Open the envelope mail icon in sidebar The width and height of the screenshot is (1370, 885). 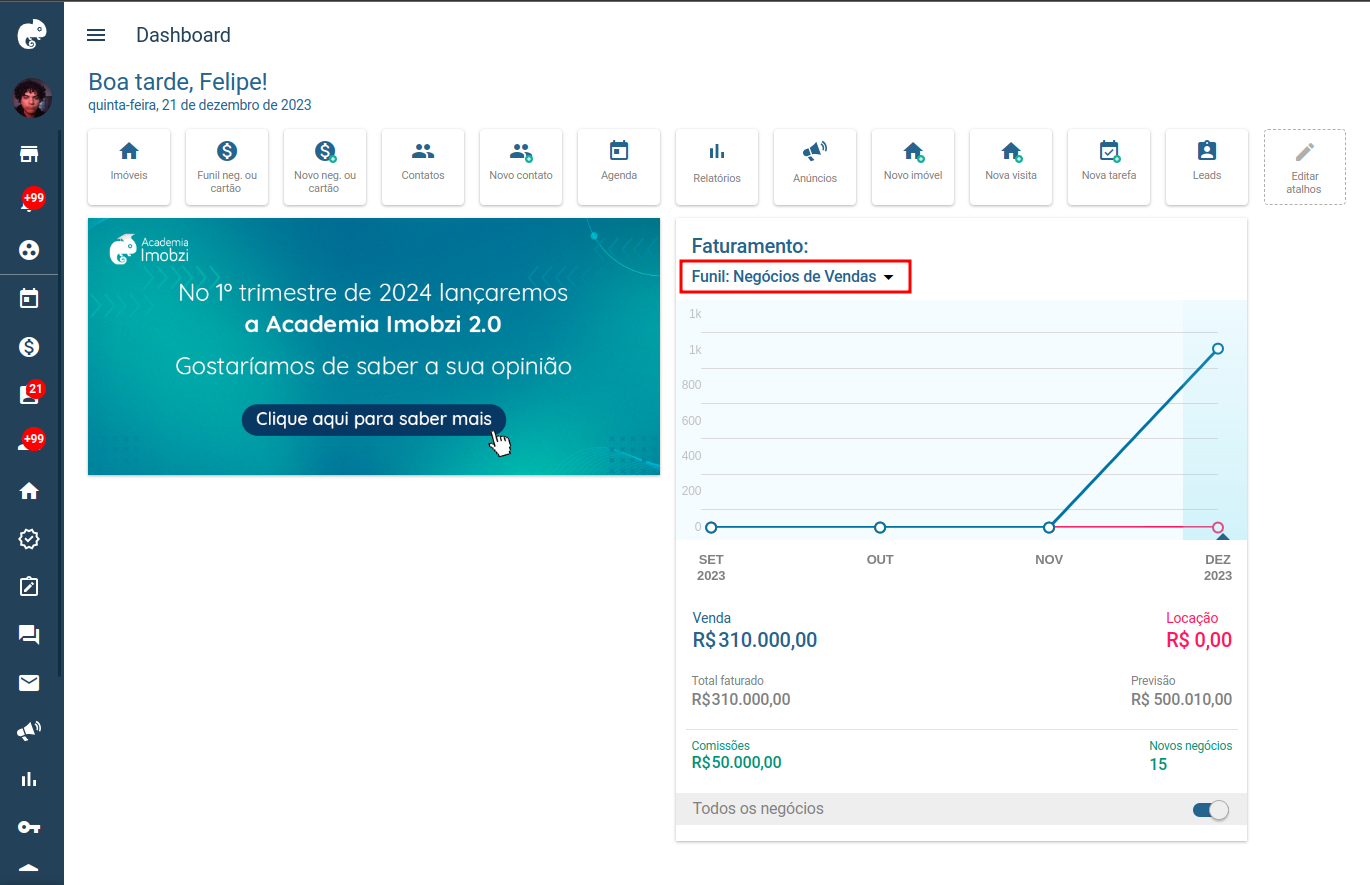29,683
